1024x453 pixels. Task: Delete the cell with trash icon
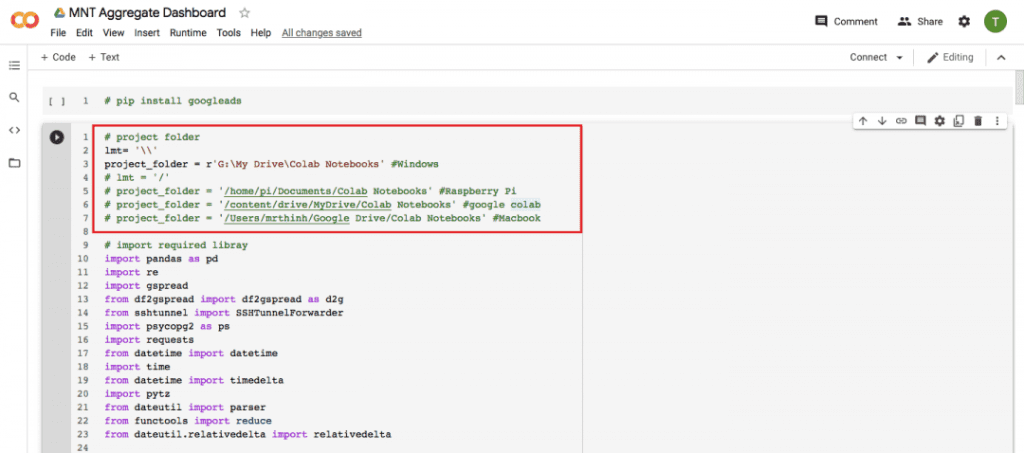[x=978, y=121]
